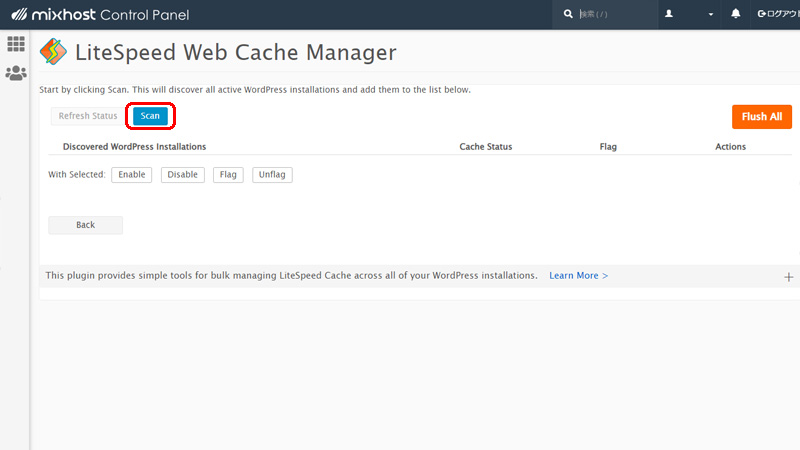Open the user manager people icon
Image resolution: width=800 pixels, height=450 pixels.
pos(16,73)
